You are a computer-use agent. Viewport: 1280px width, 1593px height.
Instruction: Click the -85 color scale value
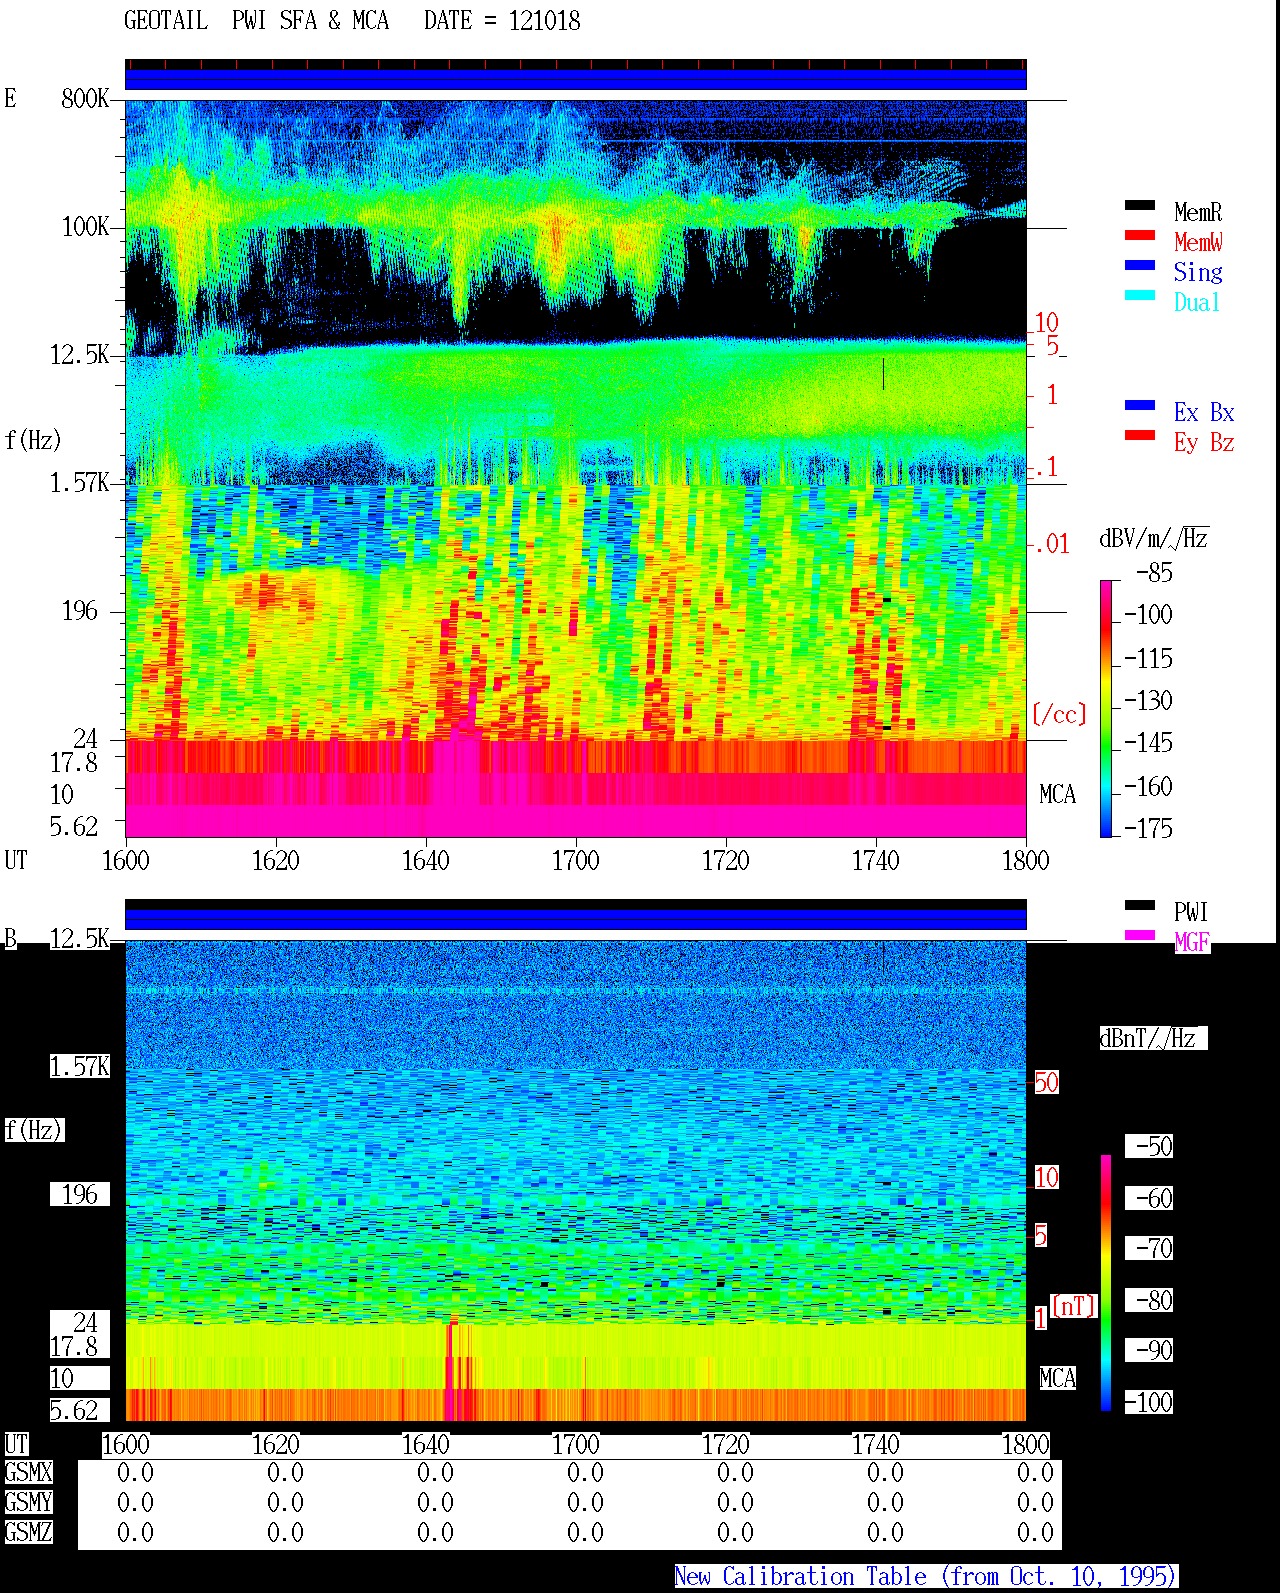1154,573
